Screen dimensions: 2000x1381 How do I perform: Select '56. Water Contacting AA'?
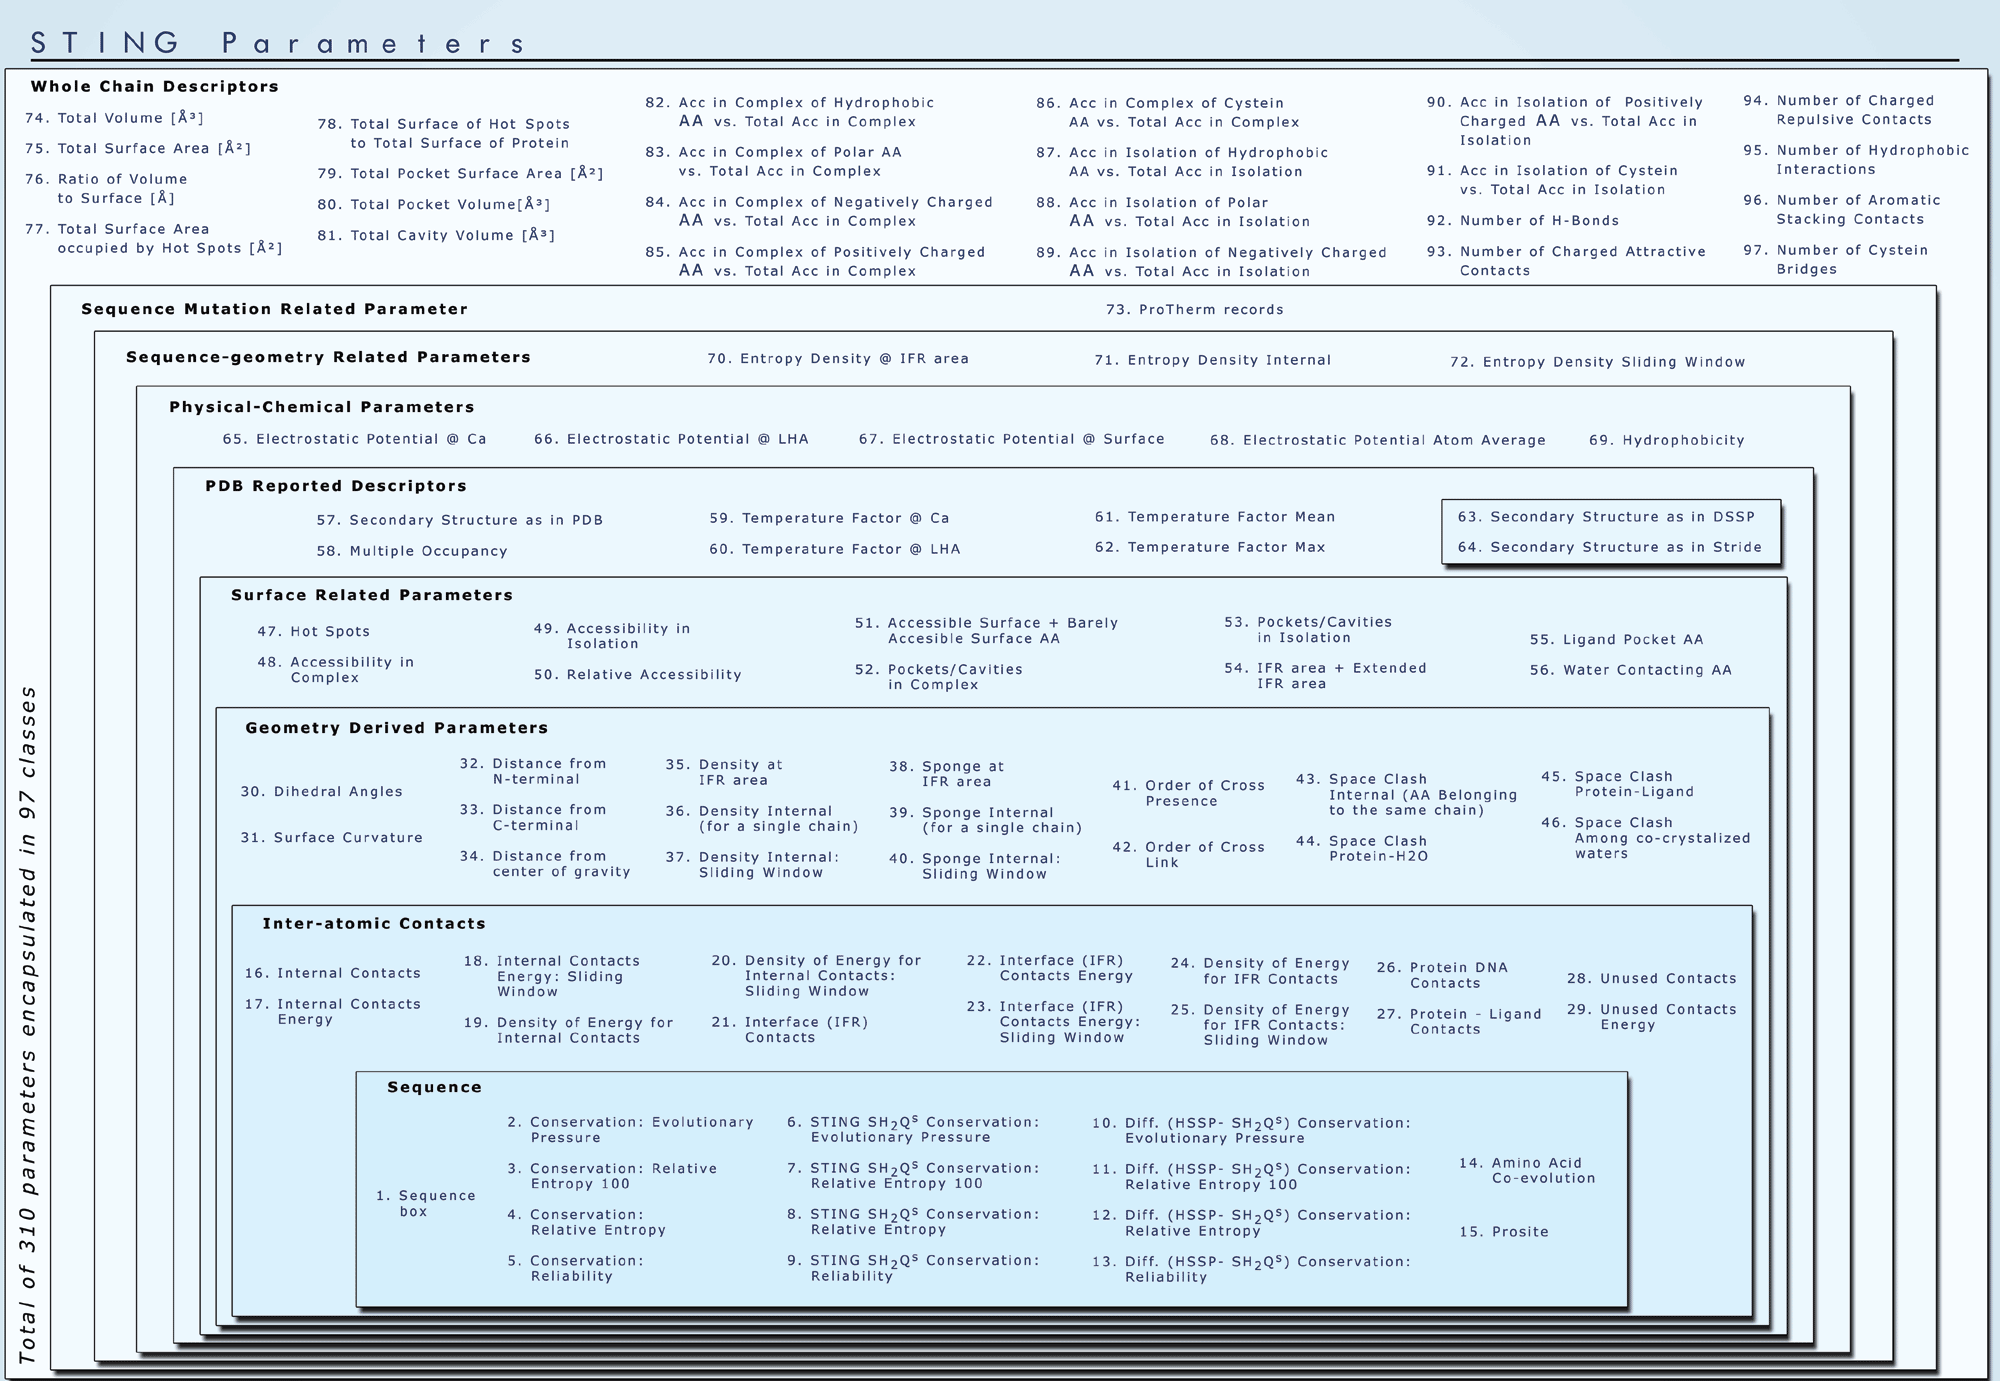coord(1631,669)
